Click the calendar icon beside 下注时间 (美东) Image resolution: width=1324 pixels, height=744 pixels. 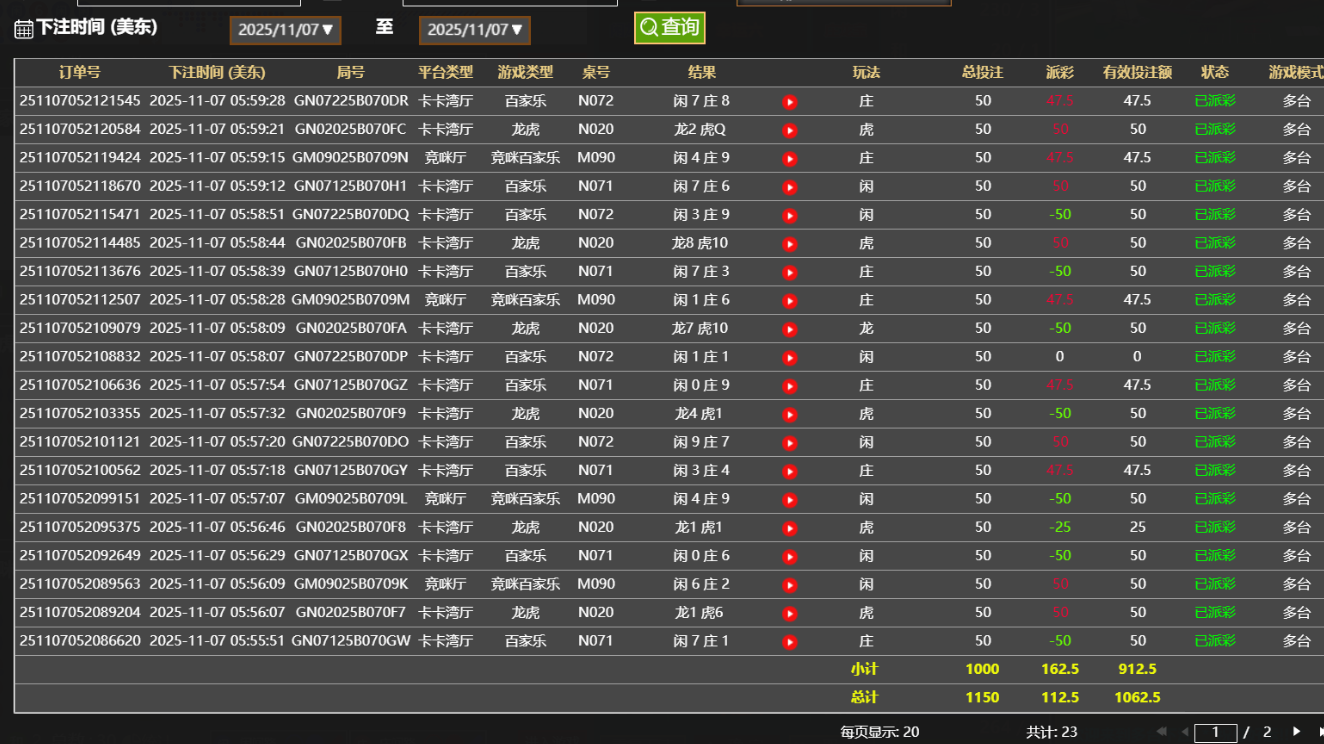pyautogui.click(x=22, y=30)
